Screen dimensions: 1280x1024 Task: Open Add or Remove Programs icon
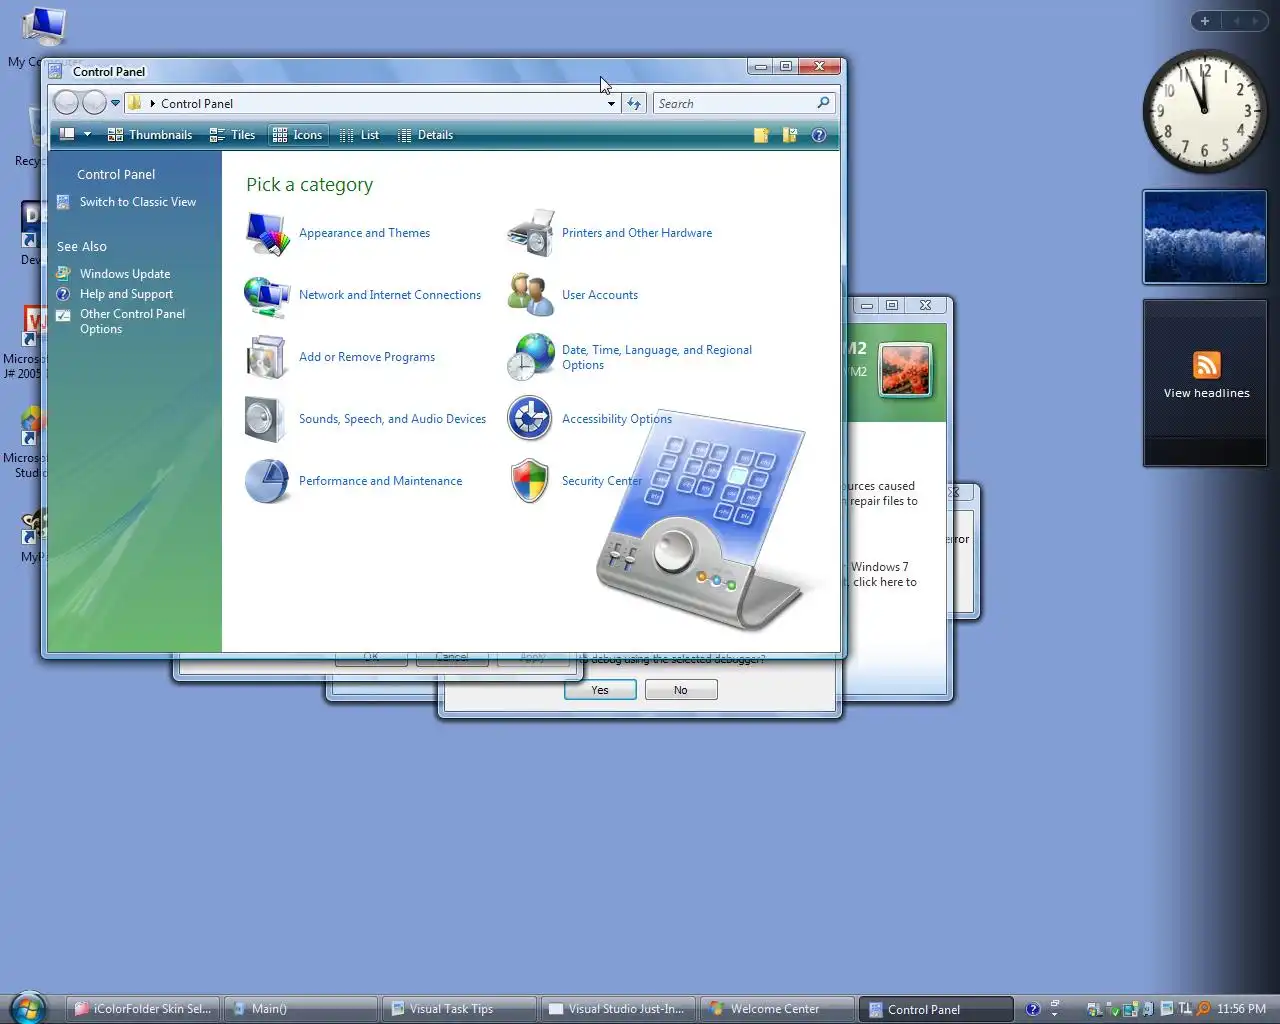coord(267,358)
